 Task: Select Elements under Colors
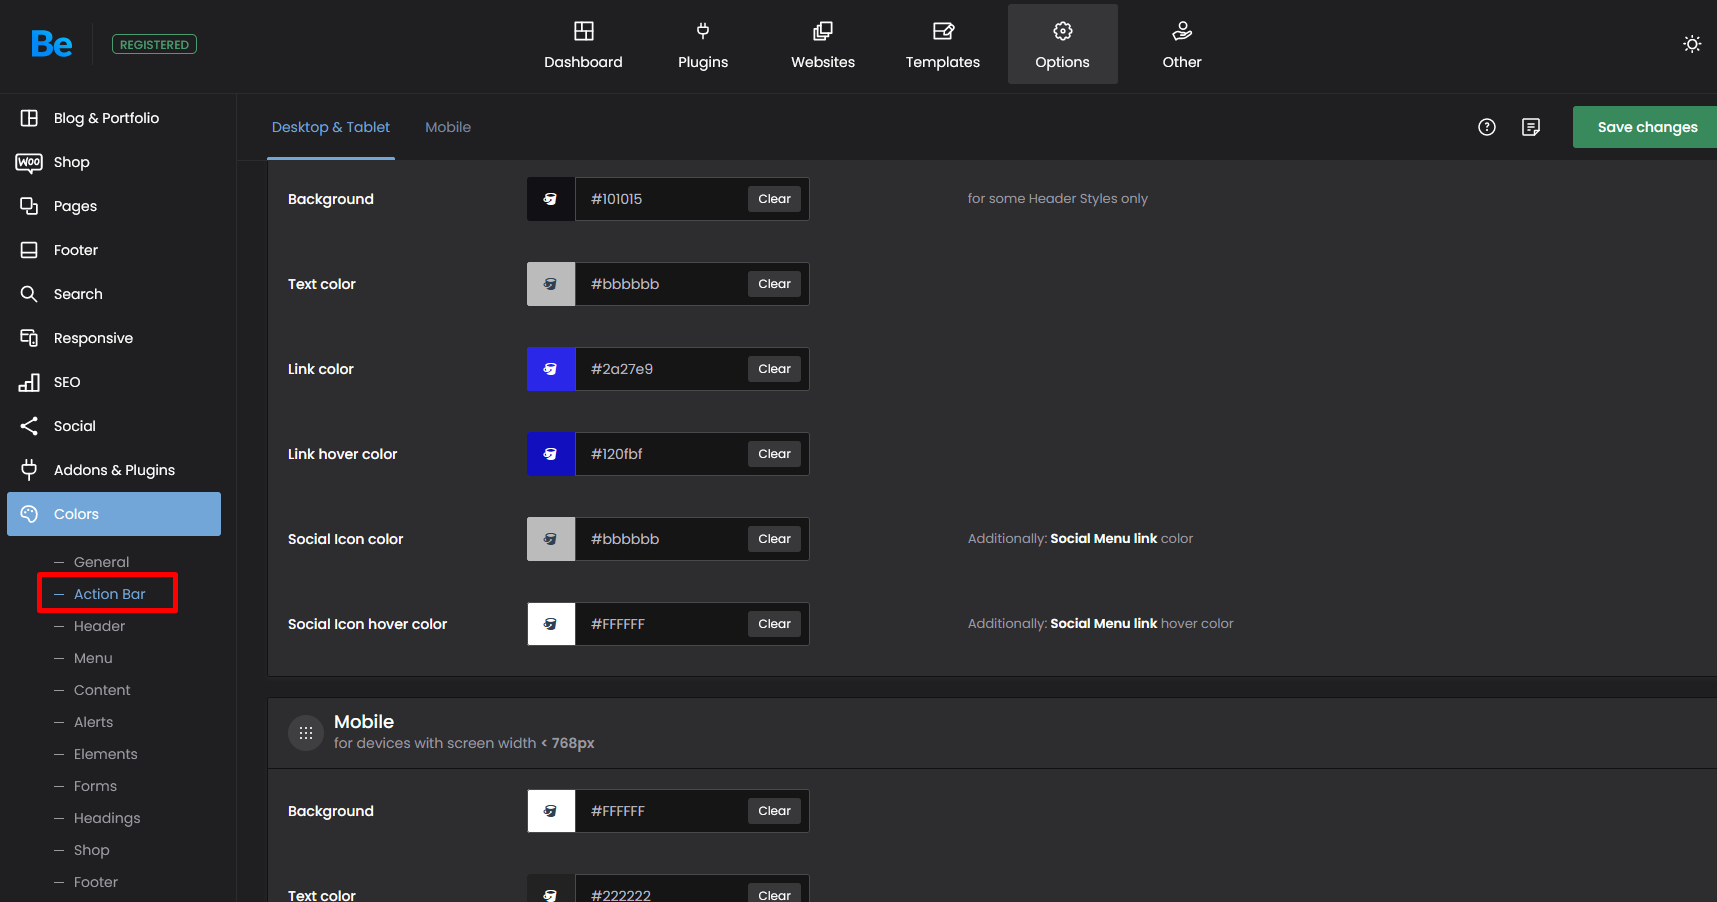click(105, 754)
